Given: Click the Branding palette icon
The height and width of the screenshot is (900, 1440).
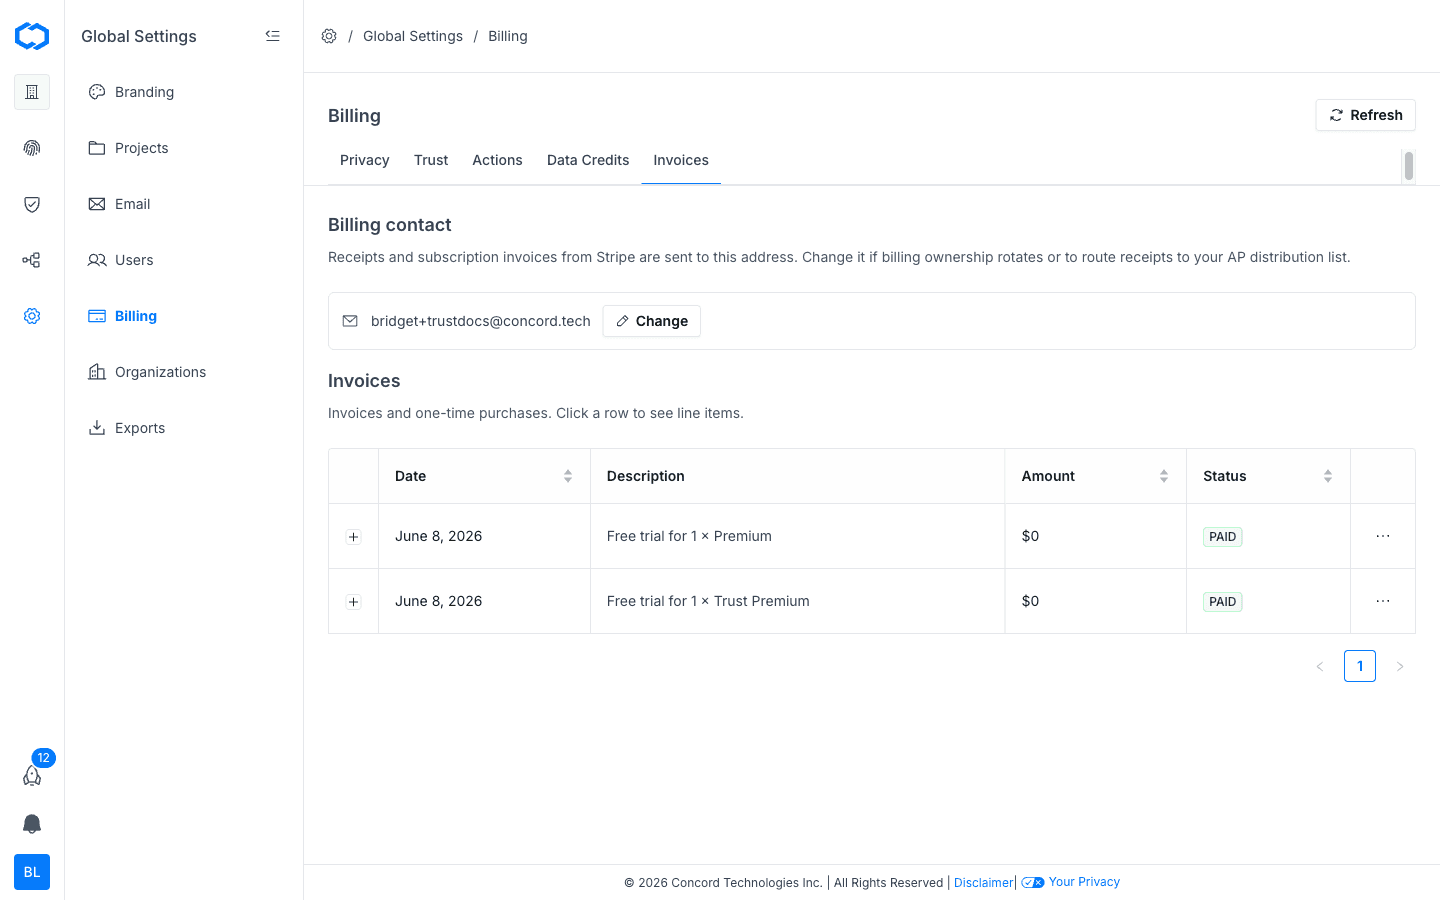Looking at the screenshot, I should [97, 92].
